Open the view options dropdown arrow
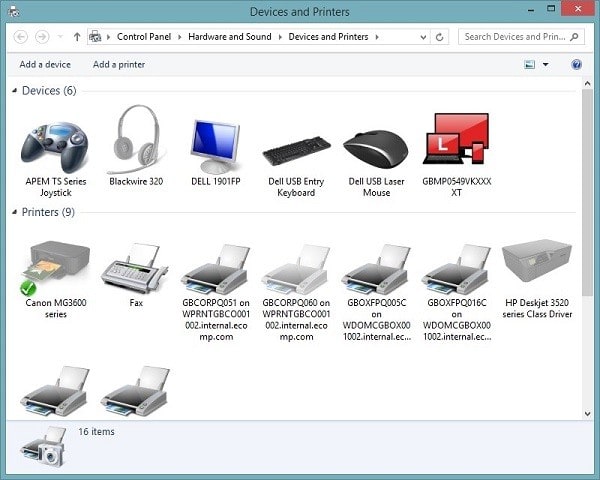 546,64
